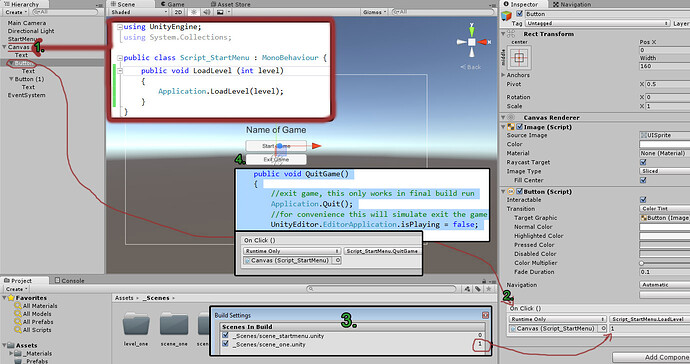Expand the Anchors section
The height and width of the screenshot is (364, 690).
[503, 75]
